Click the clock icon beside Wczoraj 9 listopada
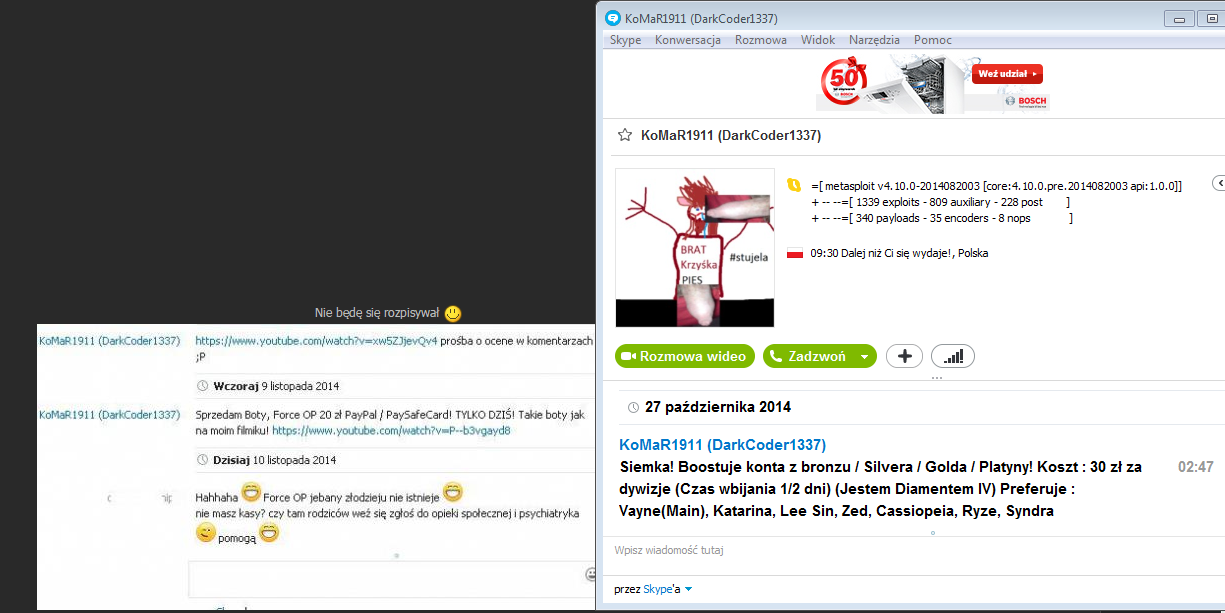 coord(204,385)
